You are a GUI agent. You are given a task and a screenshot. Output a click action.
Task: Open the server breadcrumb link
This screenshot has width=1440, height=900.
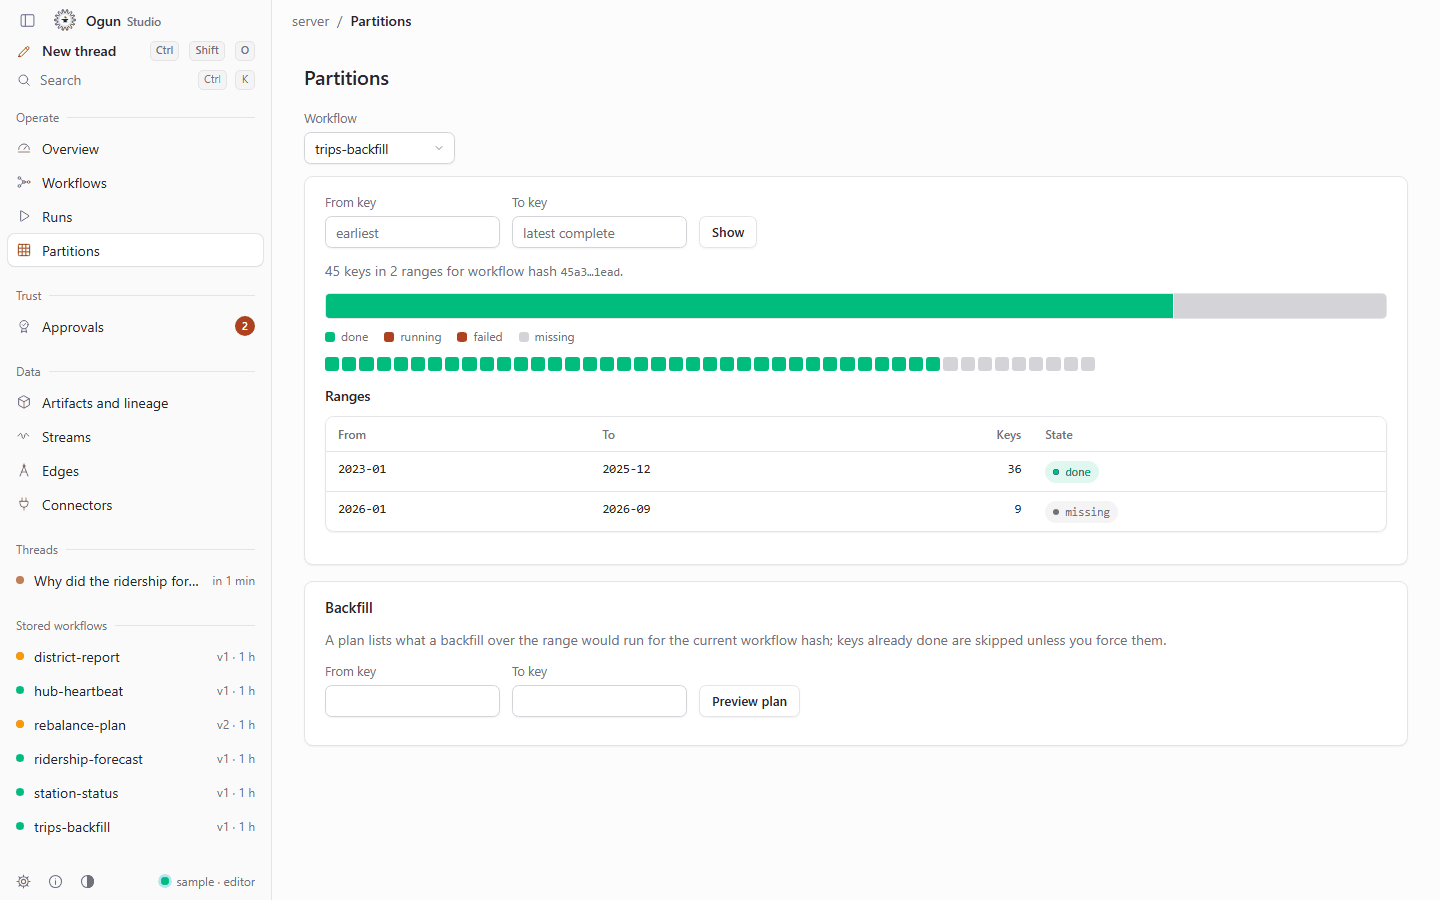(x=310, y=21)
